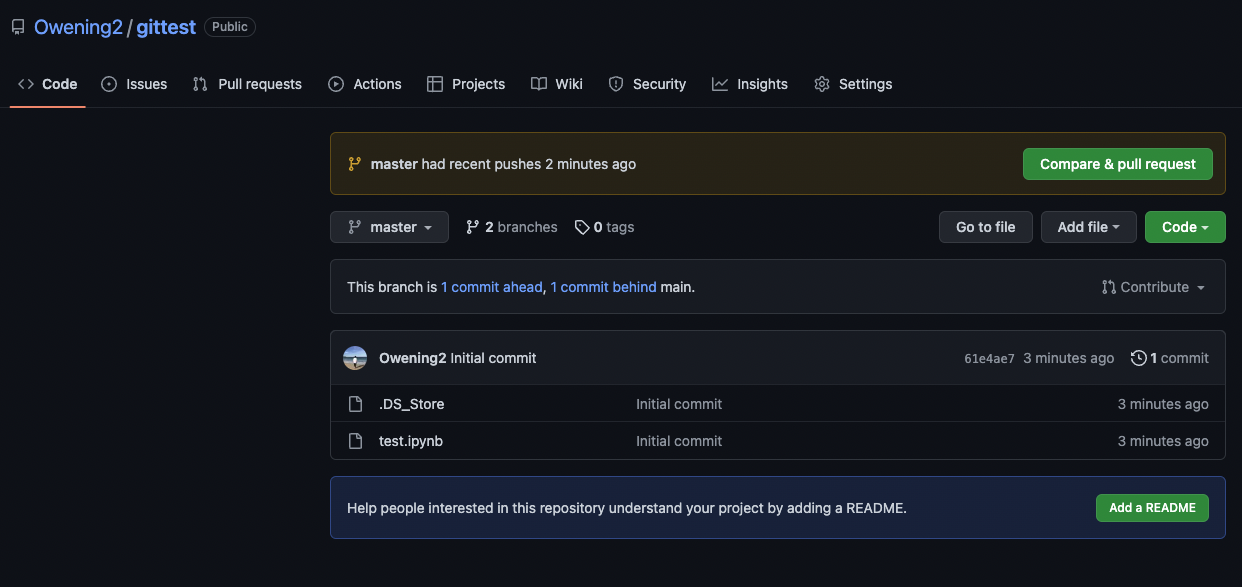Open the Security tab
The width and height of the screenshot is (1242, 587).
coord(648,84)
